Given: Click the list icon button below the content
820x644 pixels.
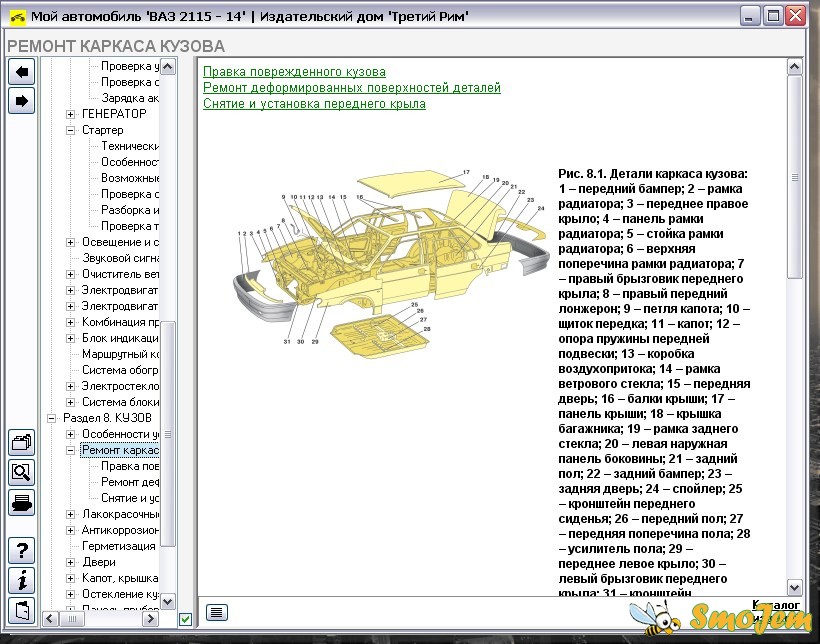Looking at the screenshot, I should (217, 612).
